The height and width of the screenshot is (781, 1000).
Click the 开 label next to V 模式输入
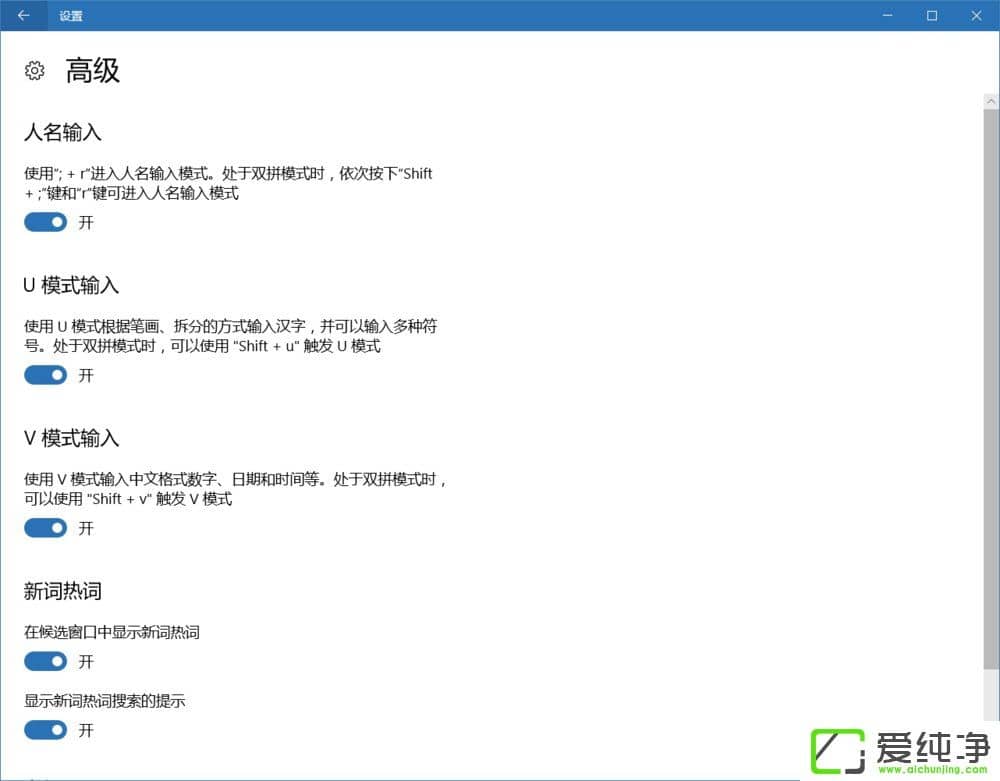pyautogui.click(x=86, y=528)
